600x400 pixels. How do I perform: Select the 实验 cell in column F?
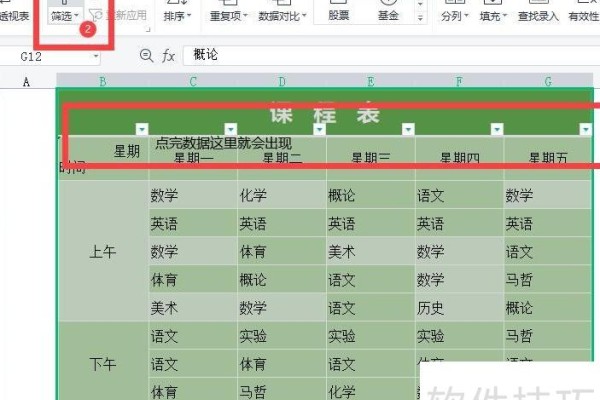tap(459, 336)
